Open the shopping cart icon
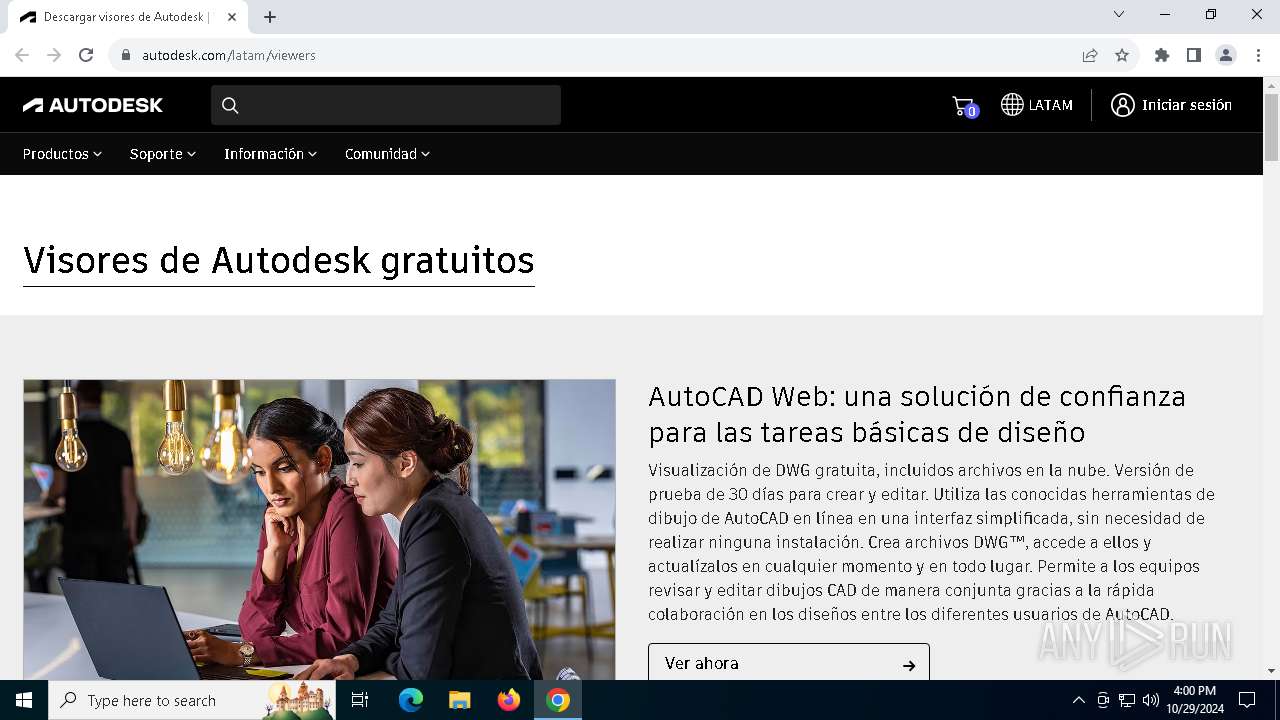The height and width of the screenshot is (720, 1280). coord(964,106)
